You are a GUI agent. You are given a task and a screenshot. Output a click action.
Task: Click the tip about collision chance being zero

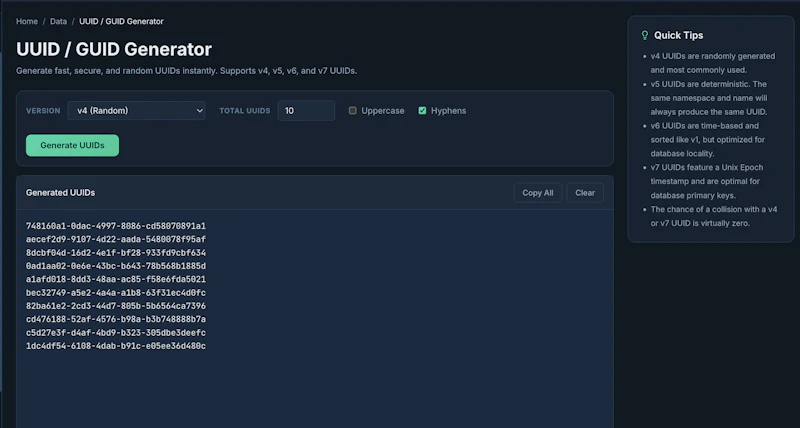tap(714, 216)
